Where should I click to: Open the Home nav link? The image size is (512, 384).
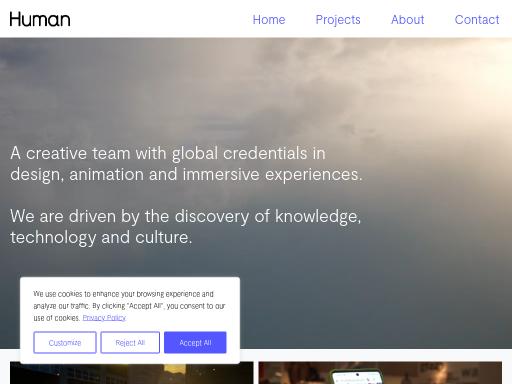(269, 20)
